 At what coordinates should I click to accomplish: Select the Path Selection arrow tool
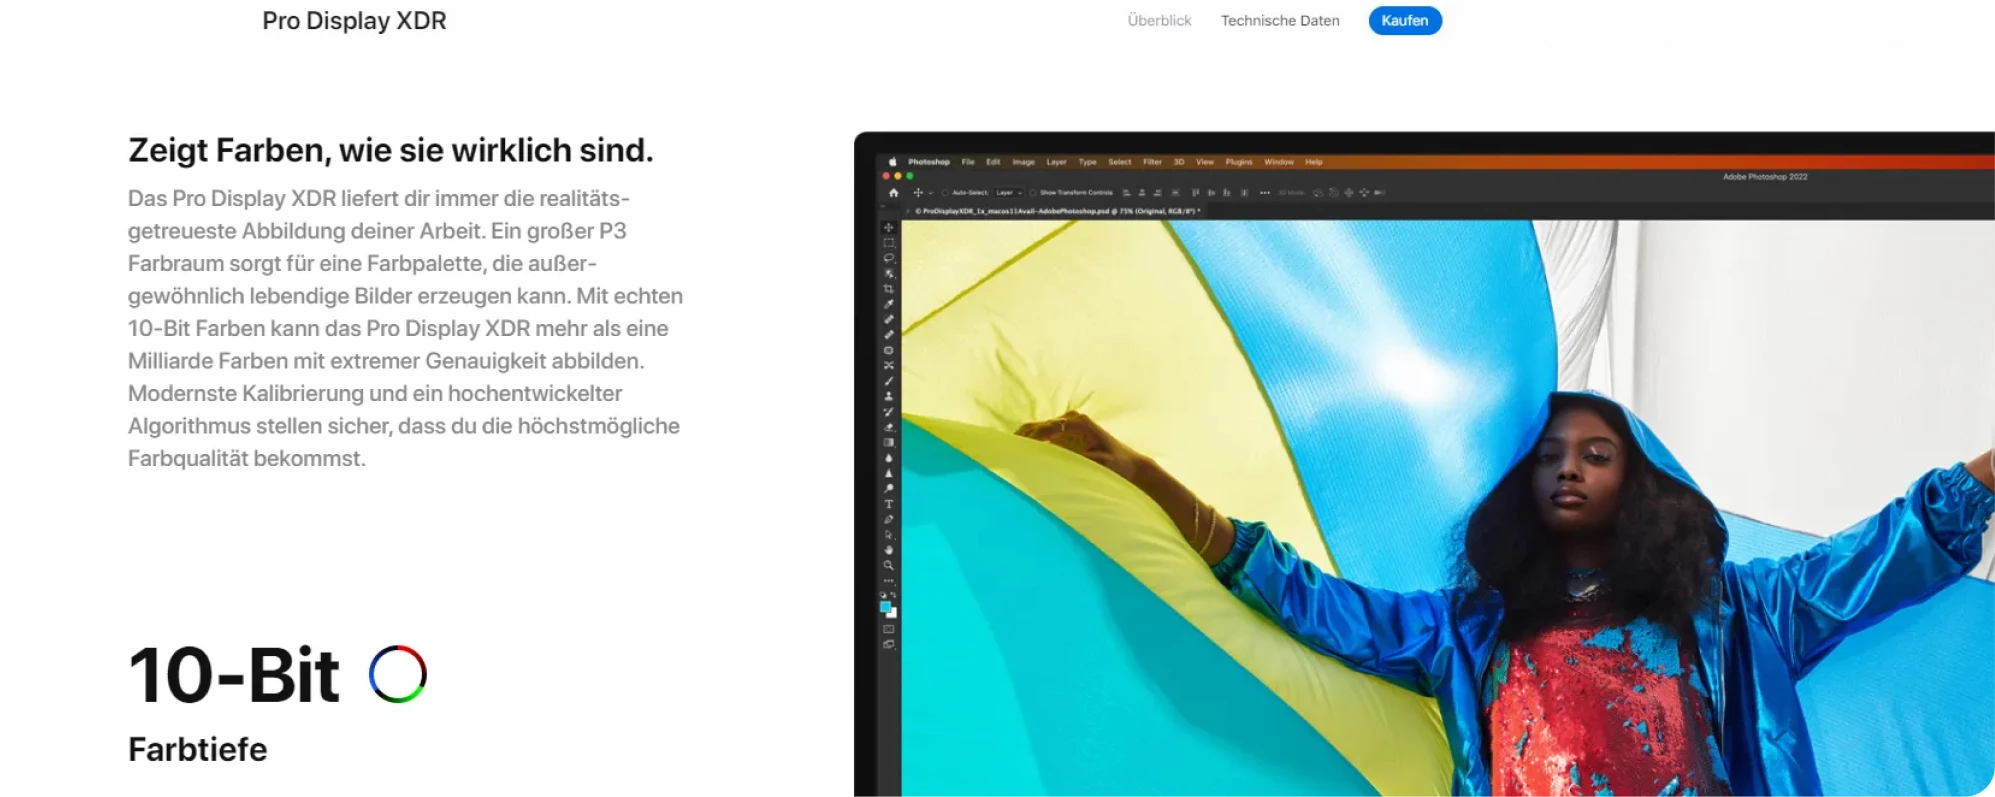point(888,535)
